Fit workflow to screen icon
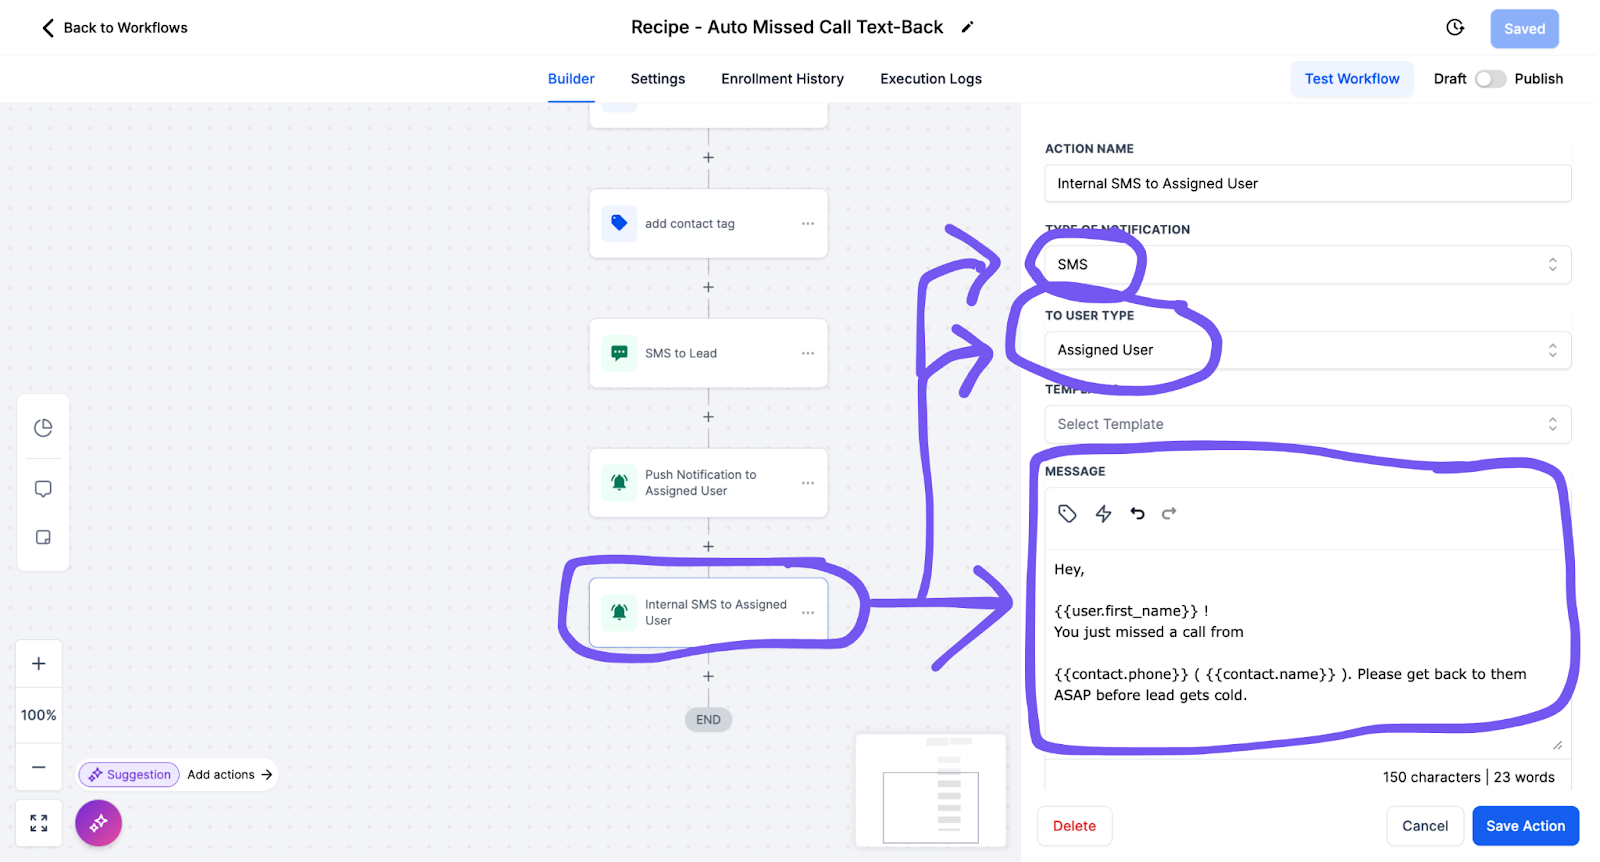Screen dimensions: 1600x862 [39, 823]
